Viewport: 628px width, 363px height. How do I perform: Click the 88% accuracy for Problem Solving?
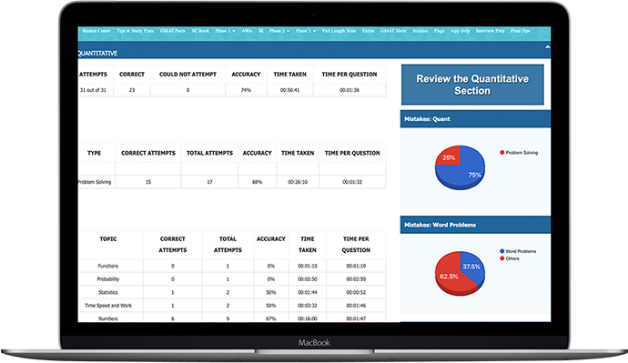pos(257,182)
